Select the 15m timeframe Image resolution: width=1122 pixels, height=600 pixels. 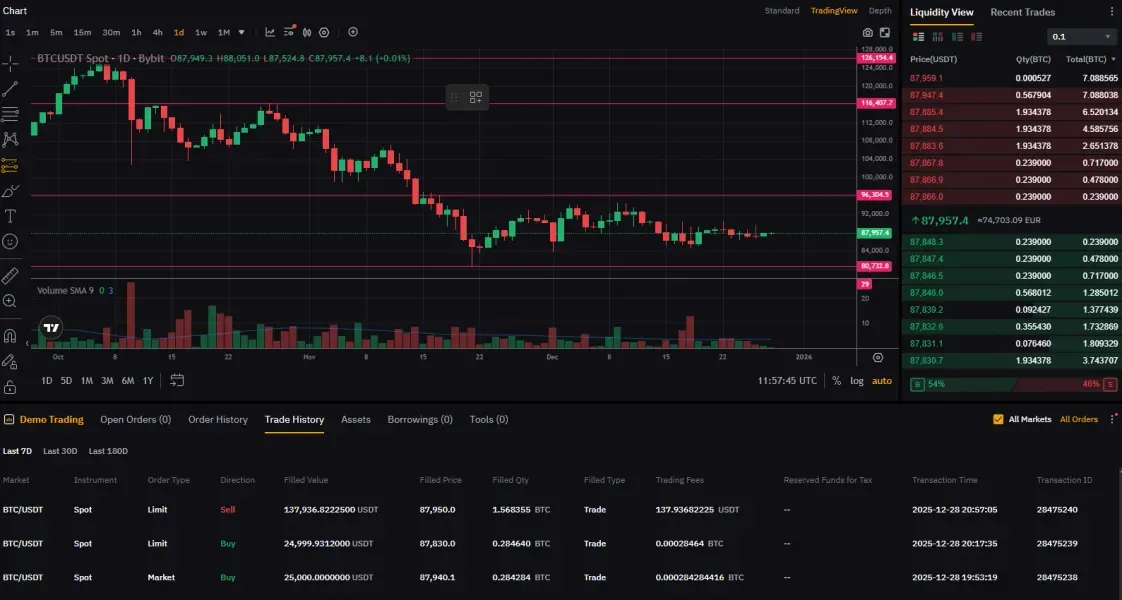tap(82, 32)
